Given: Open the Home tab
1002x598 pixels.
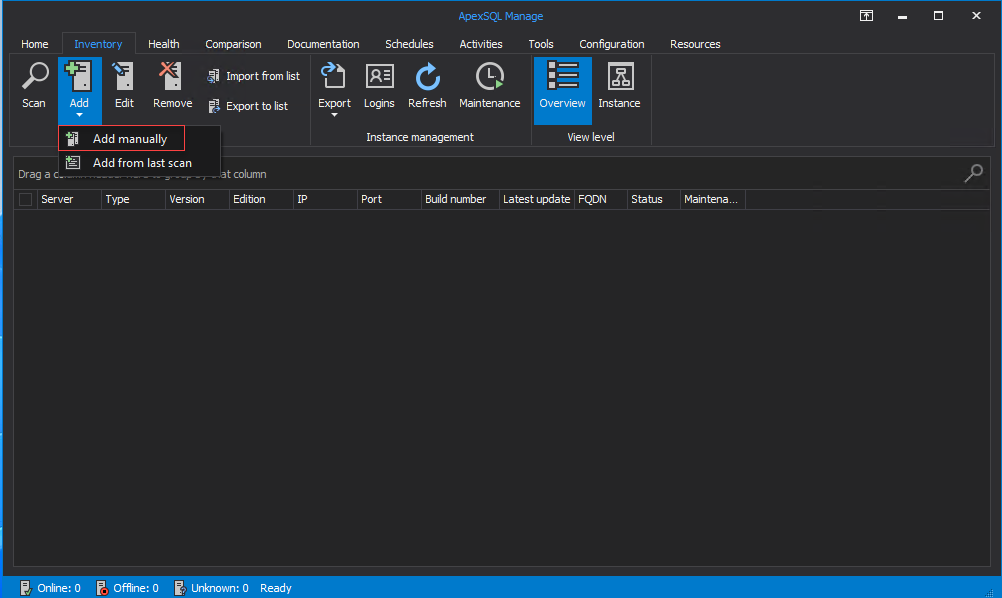Looking at the screenshot, I should pos(35,44).
